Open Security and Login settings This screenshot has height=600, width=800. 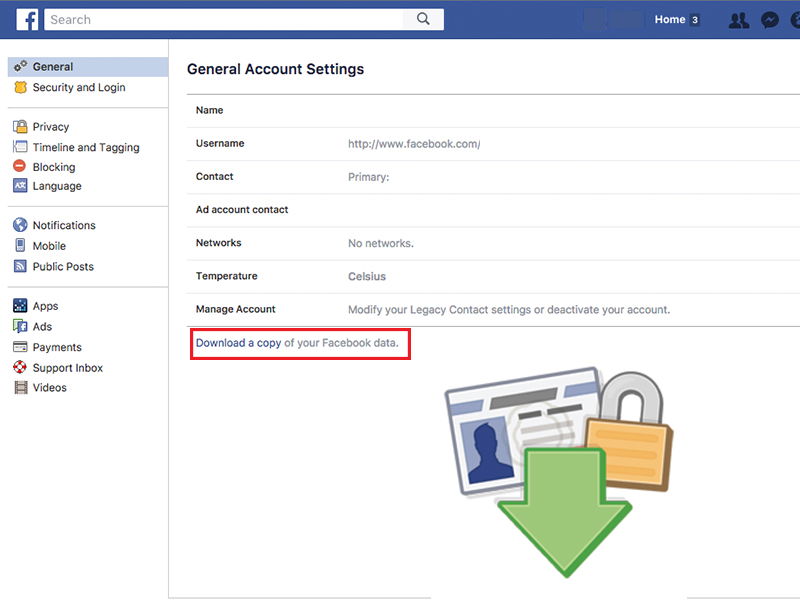click(x=79, y=87)
